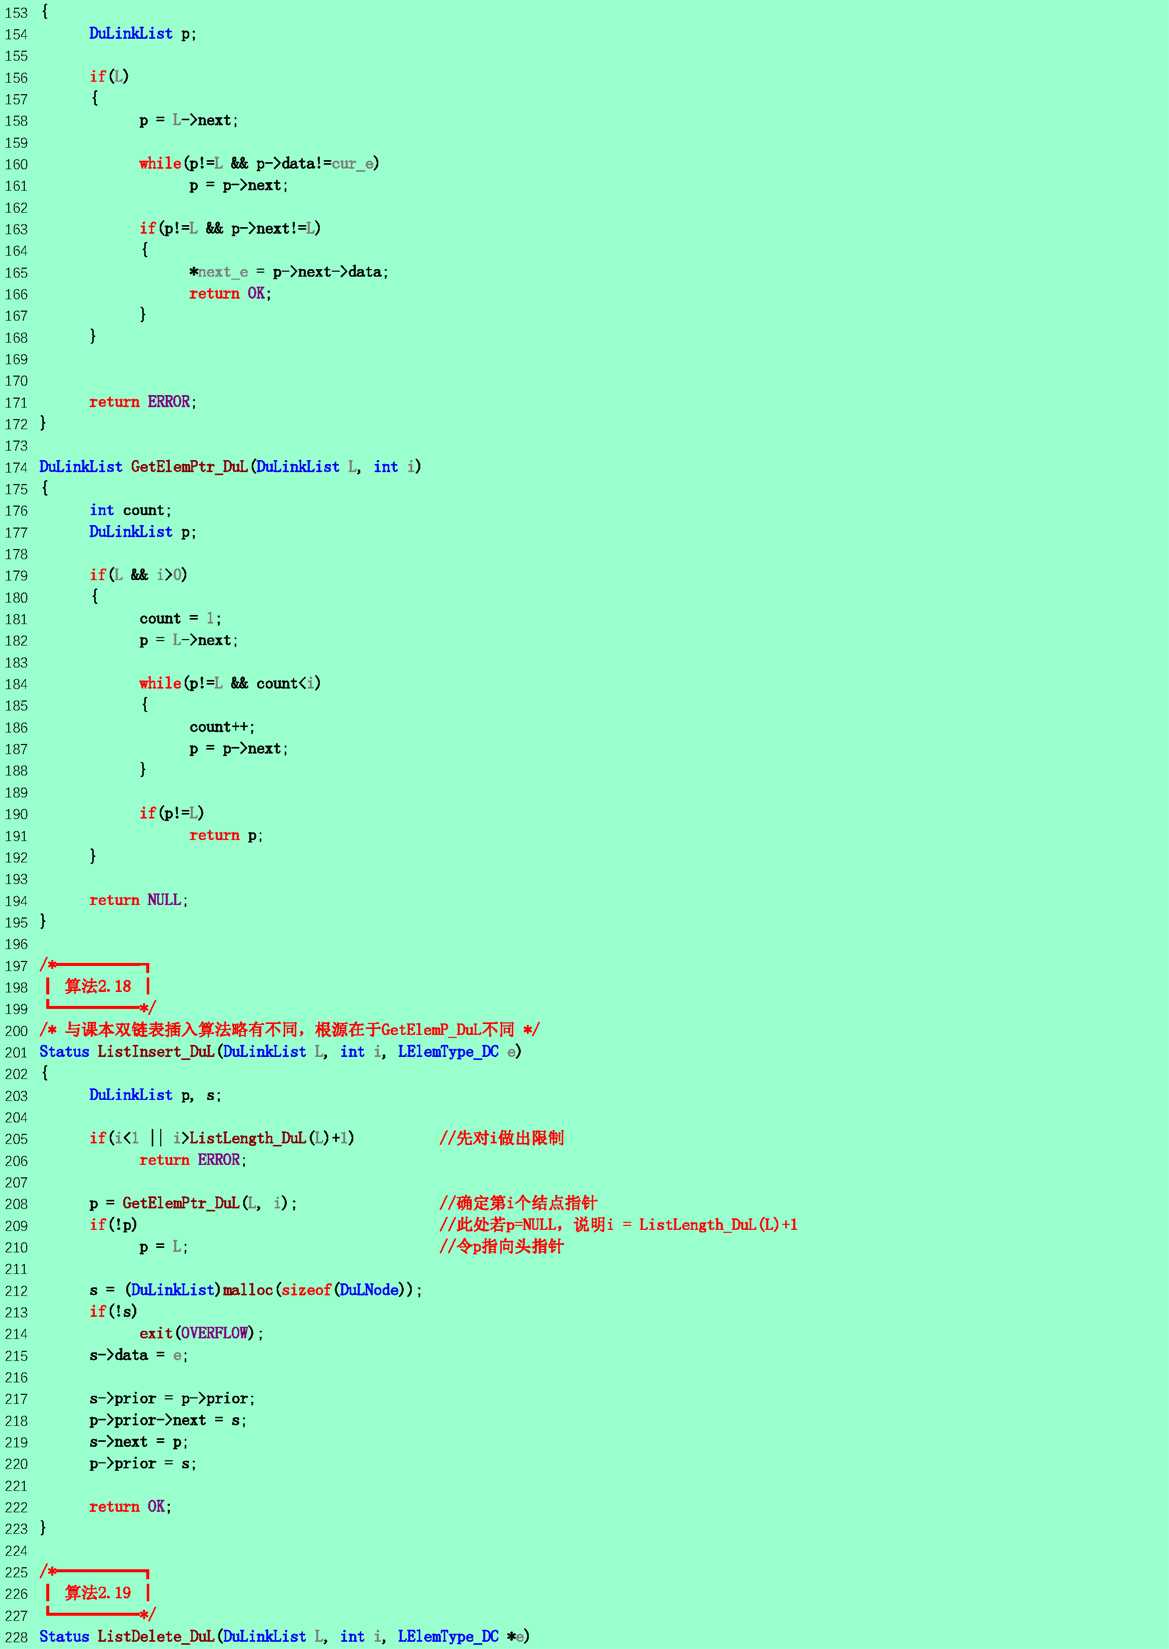
Task: Select the 'exit(OVERFLOW);' call
Action: 202,1334
